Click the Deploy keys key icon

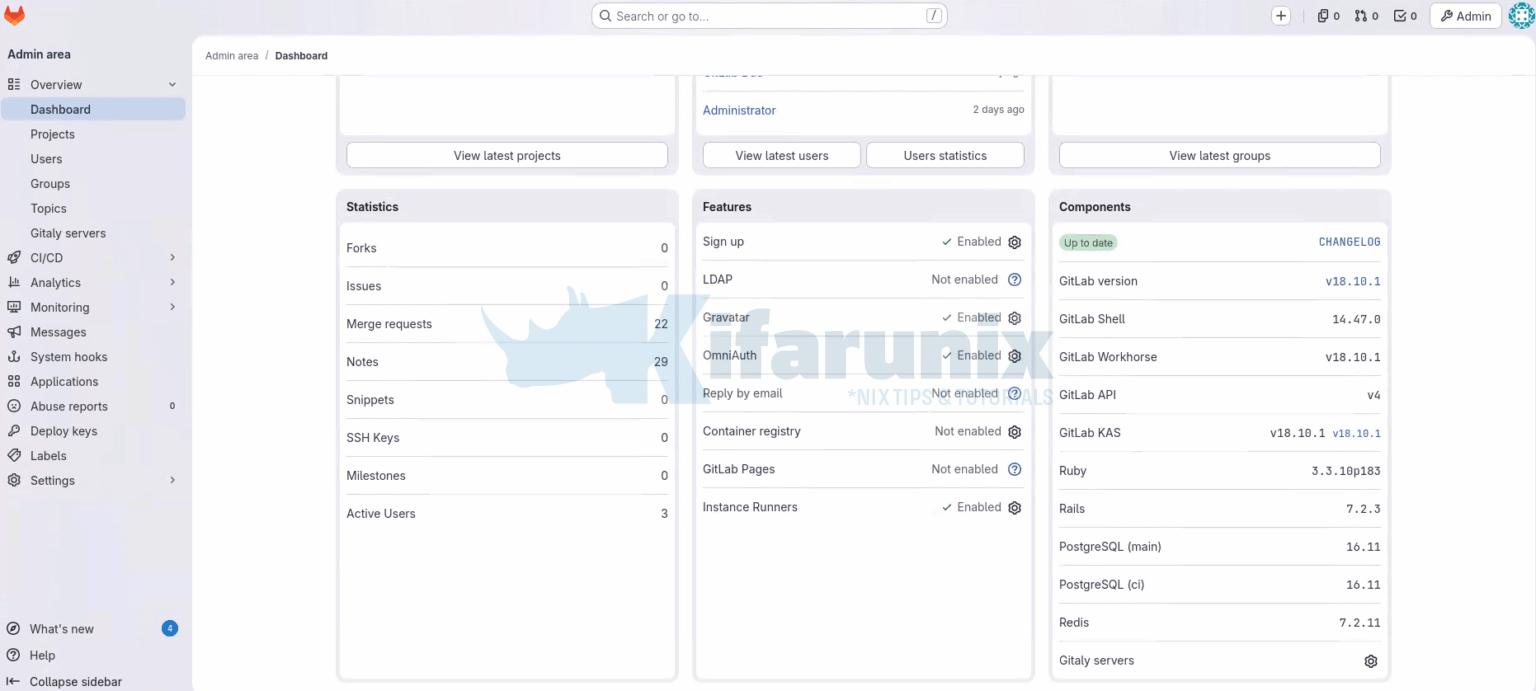point(14,431)
